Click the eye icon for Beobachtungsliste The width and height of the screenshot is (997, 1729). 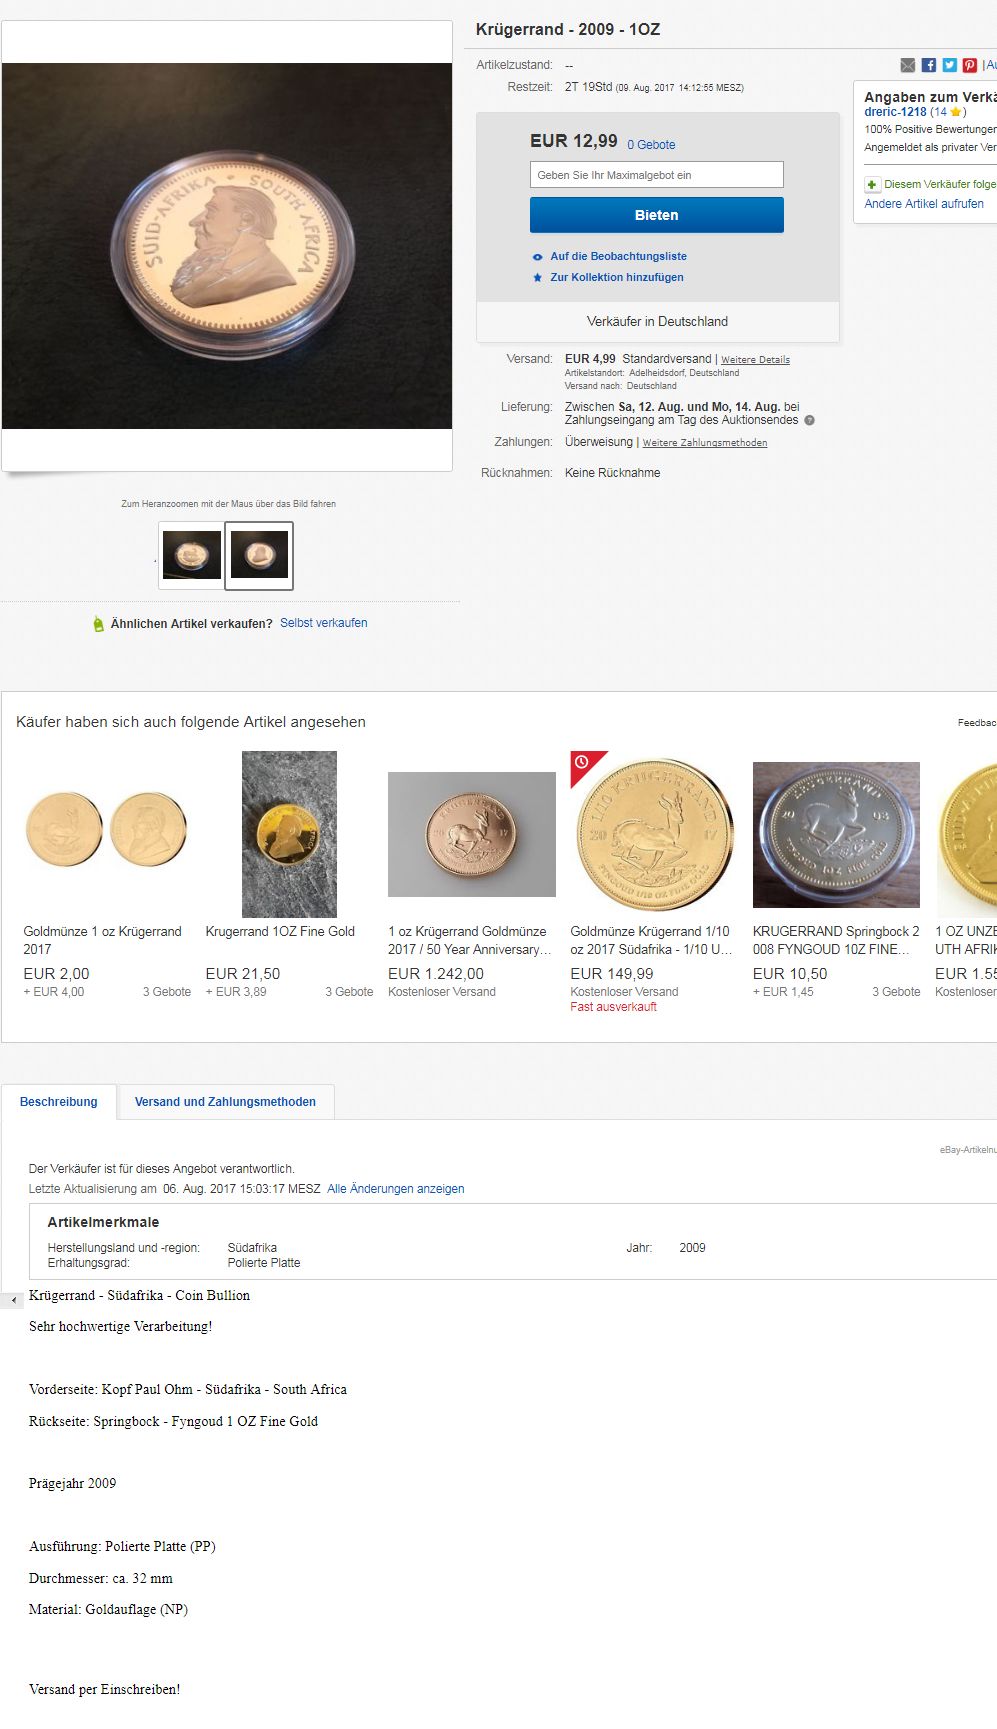coord(537,257)
